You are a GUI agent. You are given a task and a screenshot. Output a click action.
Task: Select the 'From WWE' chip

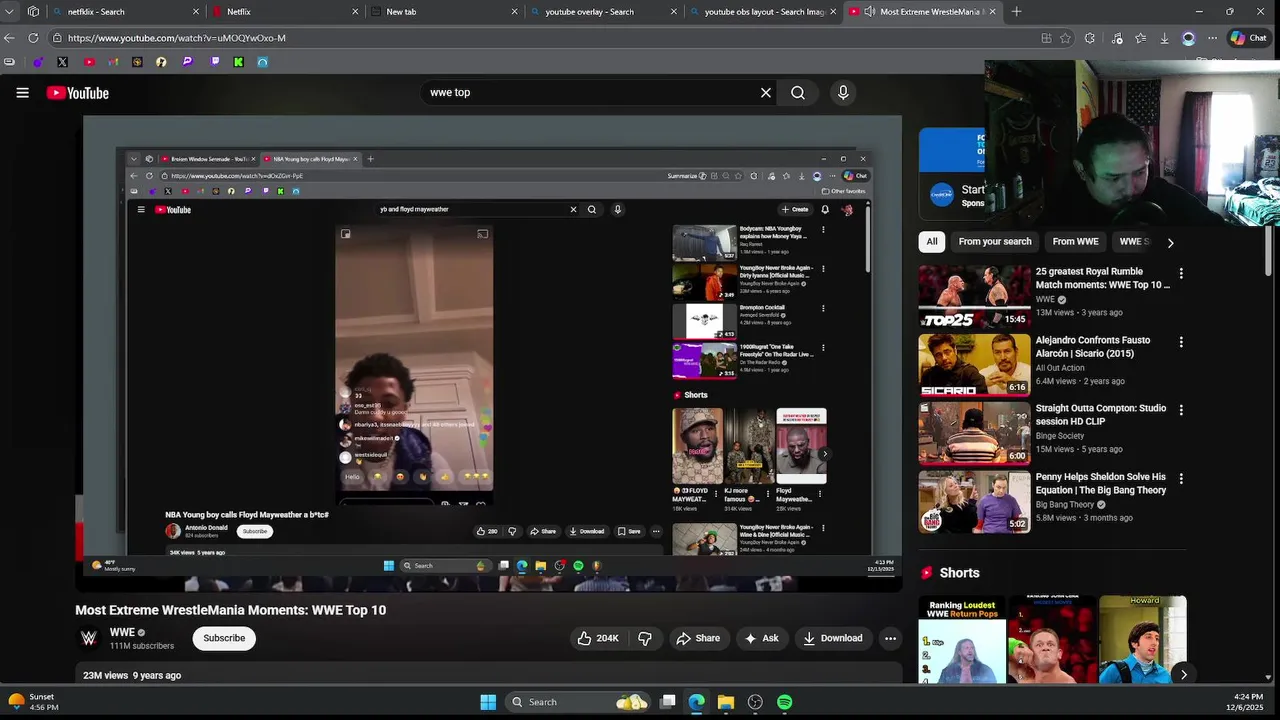tap(1075, 241)
